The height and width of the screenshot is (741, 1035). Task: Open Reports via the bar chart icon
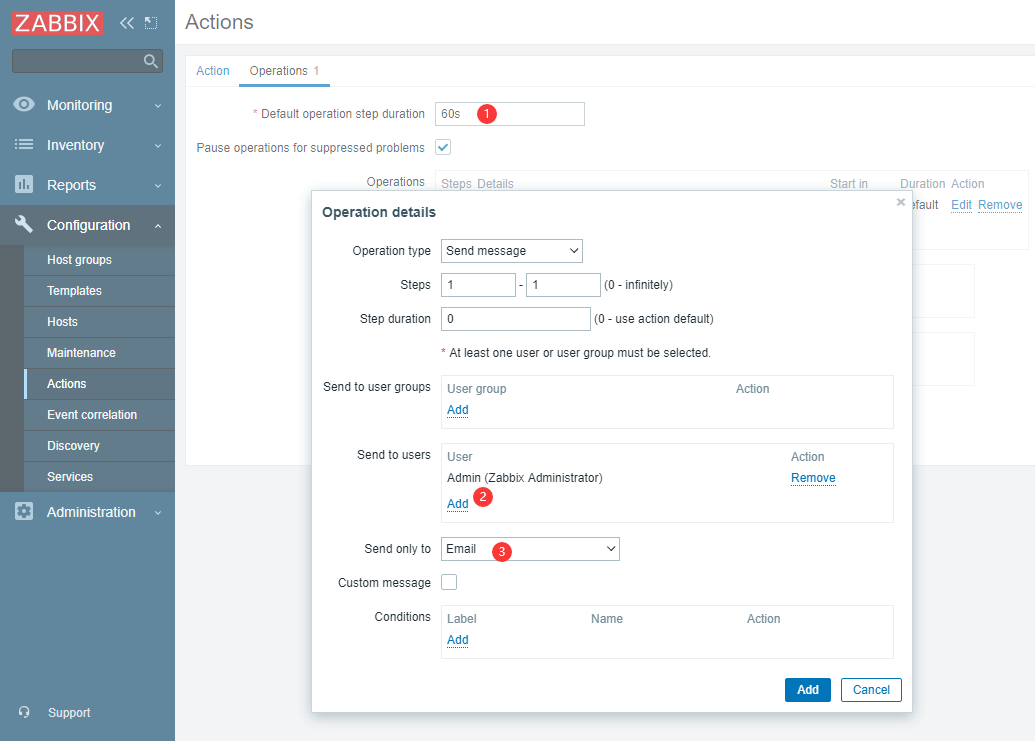click(x=24, y=185)
